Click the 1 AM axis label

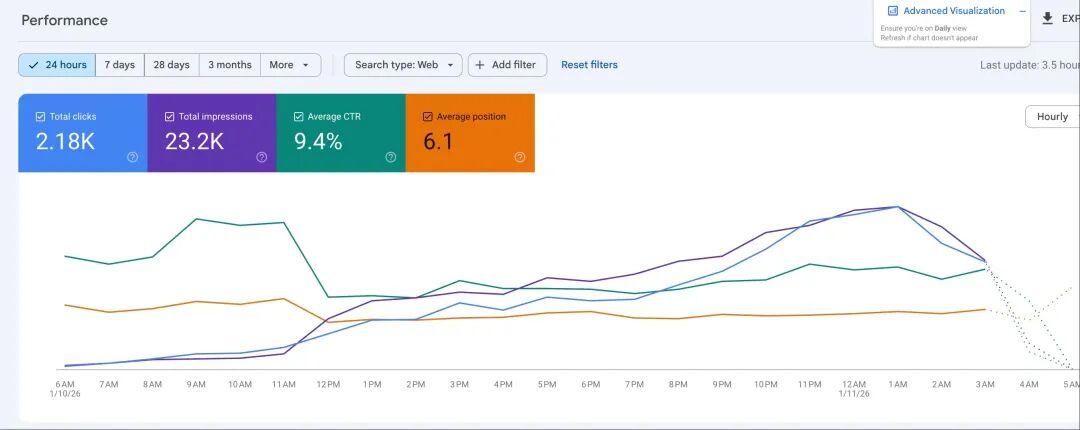click(x=897, y=385)
